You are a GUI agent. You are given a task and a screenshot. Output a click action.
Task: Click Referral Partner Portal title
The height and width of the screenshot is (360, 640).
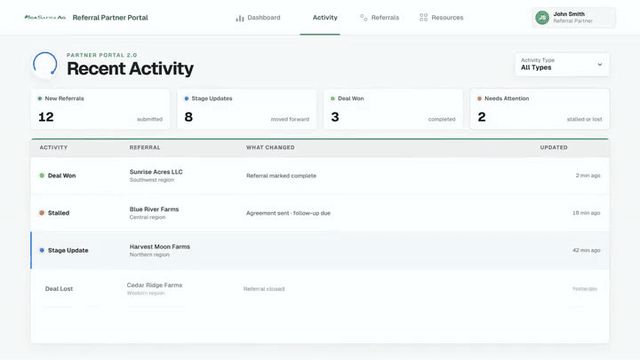click(x=110, y=18)
